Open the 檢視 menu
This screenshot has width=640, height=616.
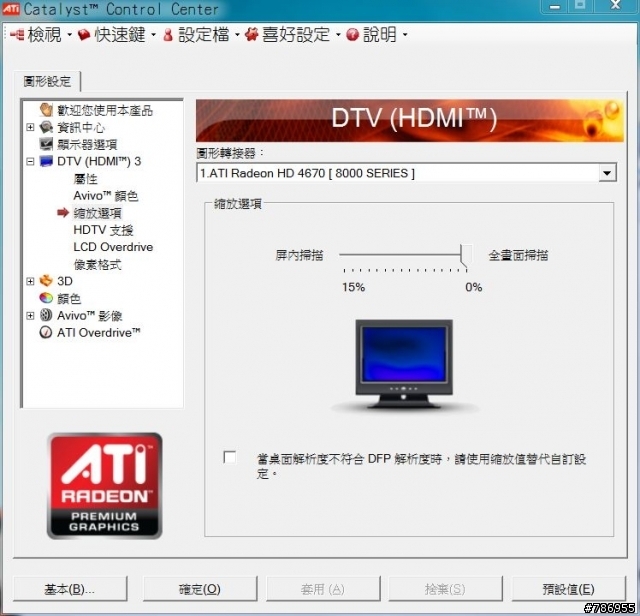click(41, 35)
